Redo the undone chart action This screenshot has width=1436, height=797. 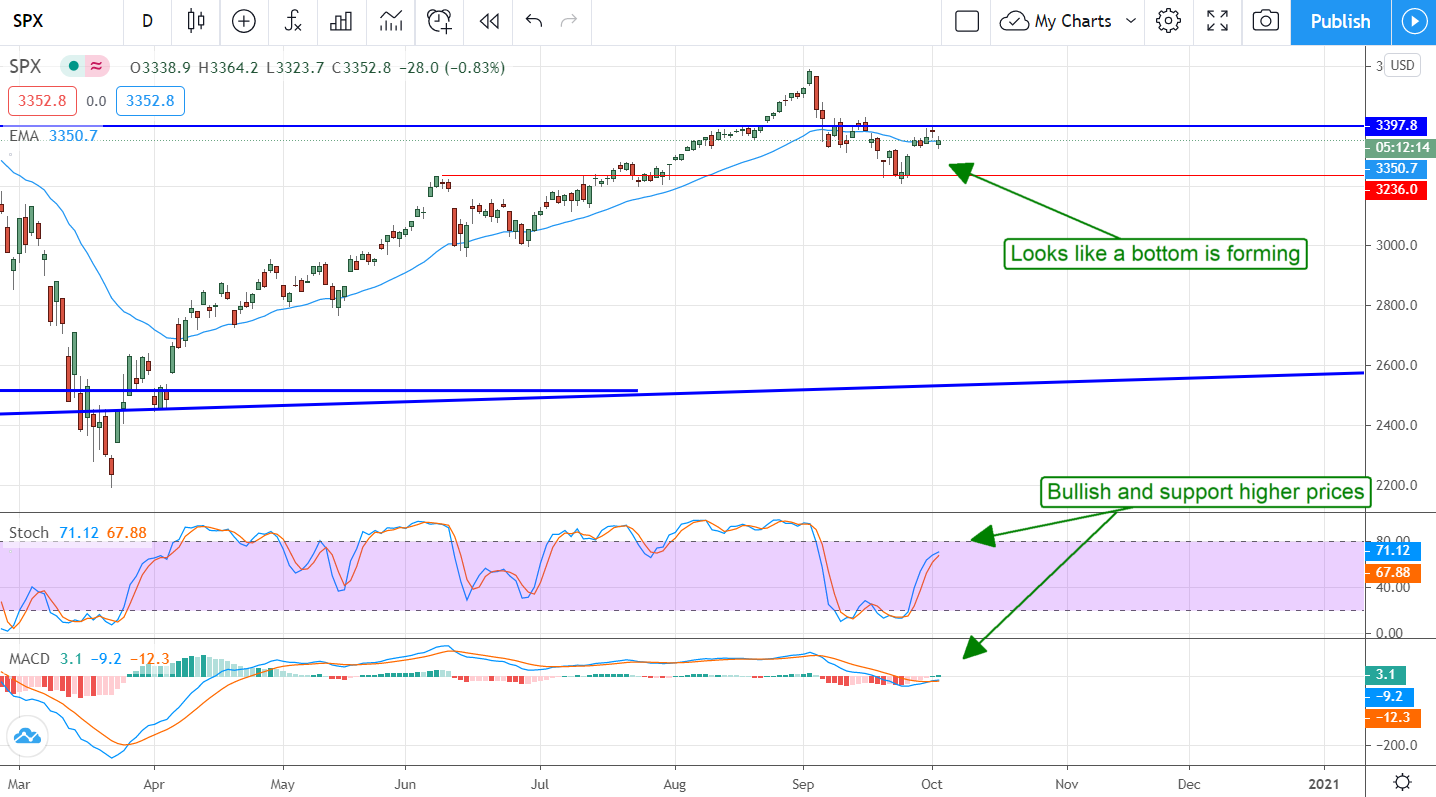coord(569,21)
